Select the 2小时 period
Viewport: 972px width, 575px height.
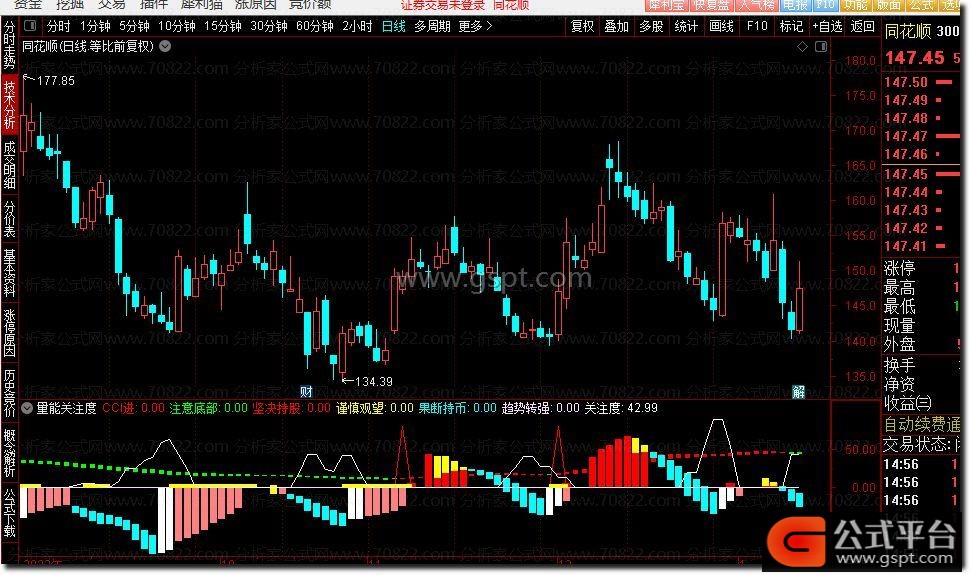point(357,27)
